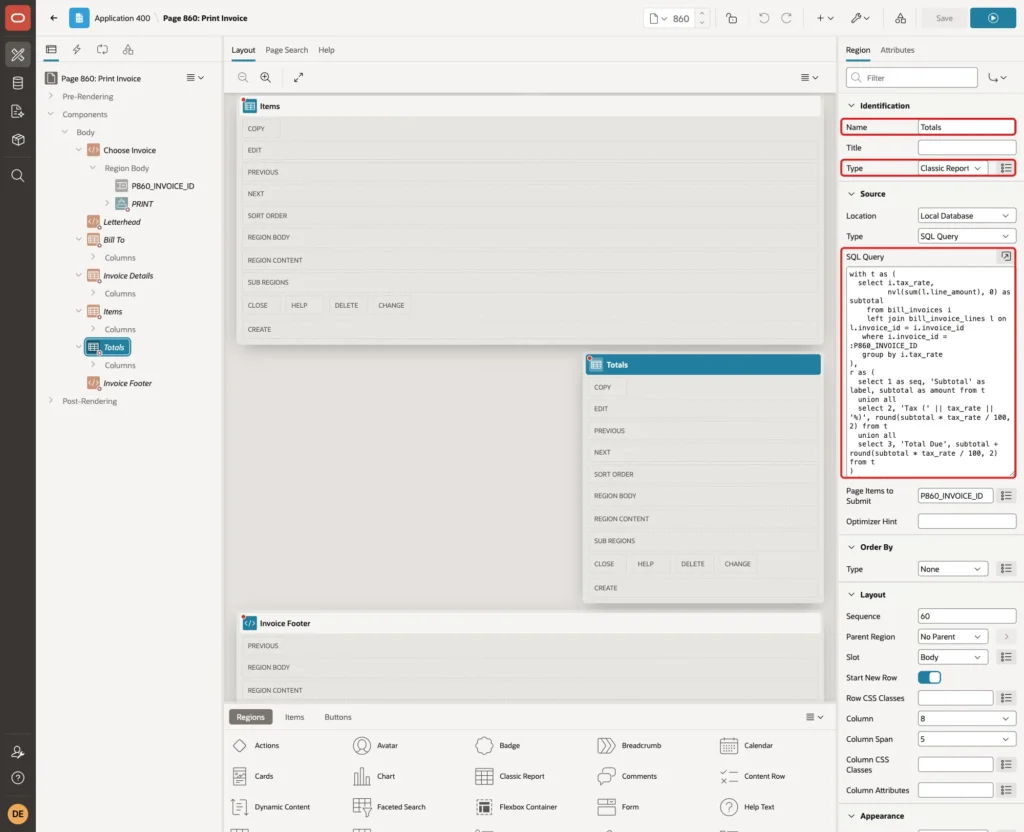
Task: Open the Gallery cube sidebar icon
Action: click(18, 140)
